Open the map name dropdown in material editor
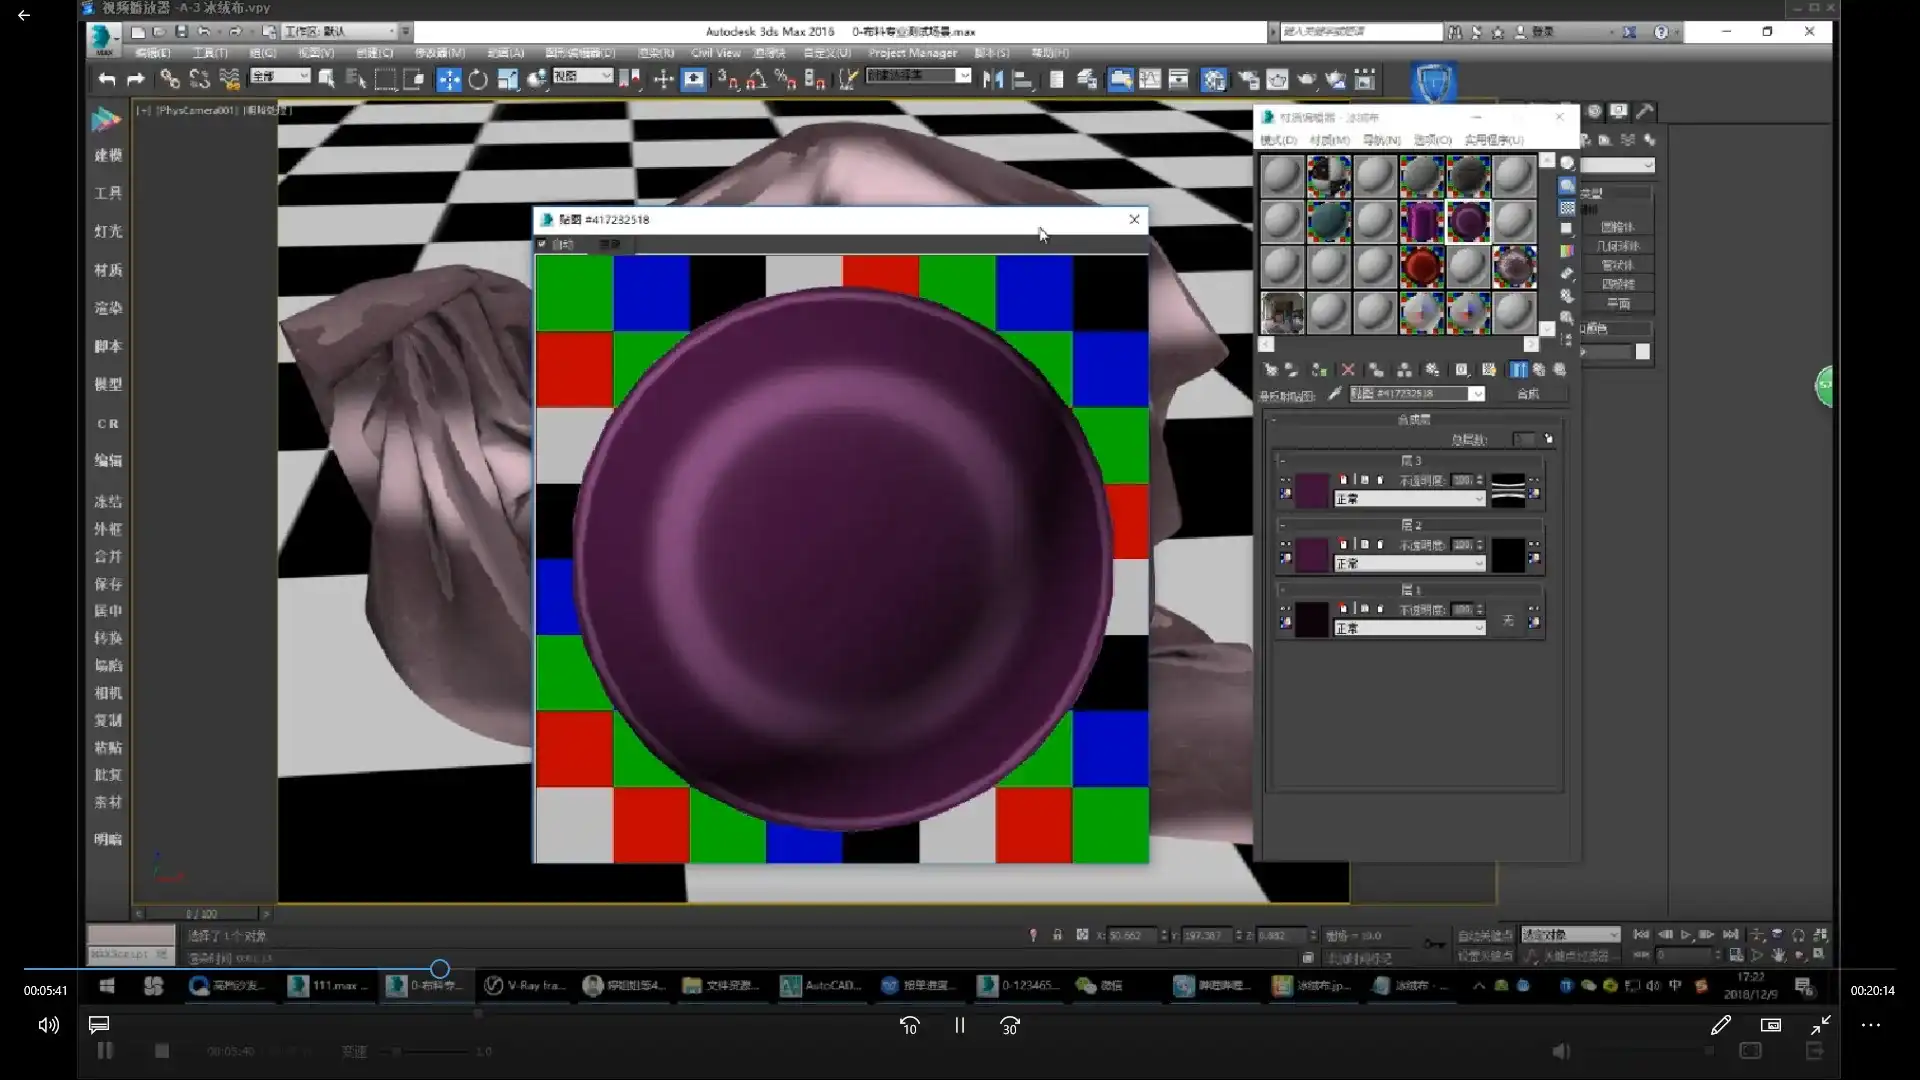Image resolution: width=1920 pixels, height=1080 pixels. coord(1476,394)
